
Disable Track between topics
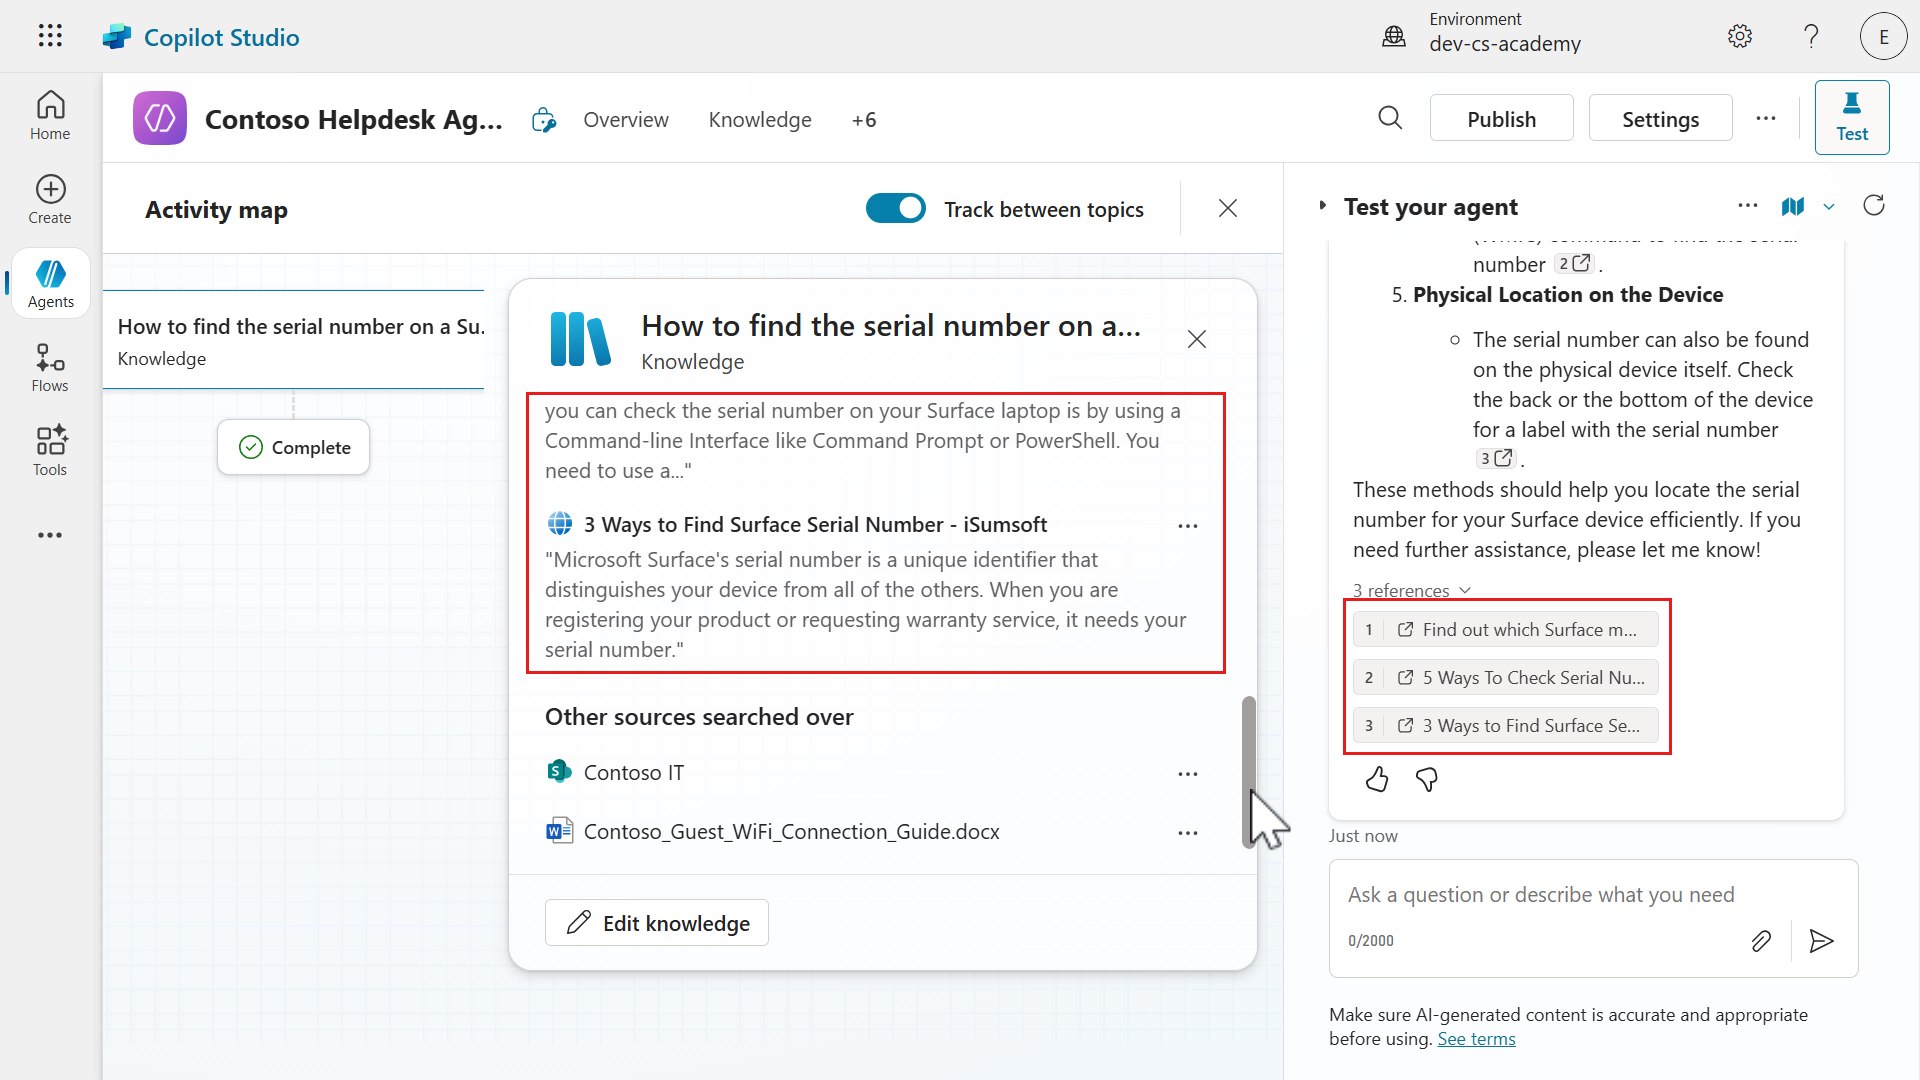point(895,208)
